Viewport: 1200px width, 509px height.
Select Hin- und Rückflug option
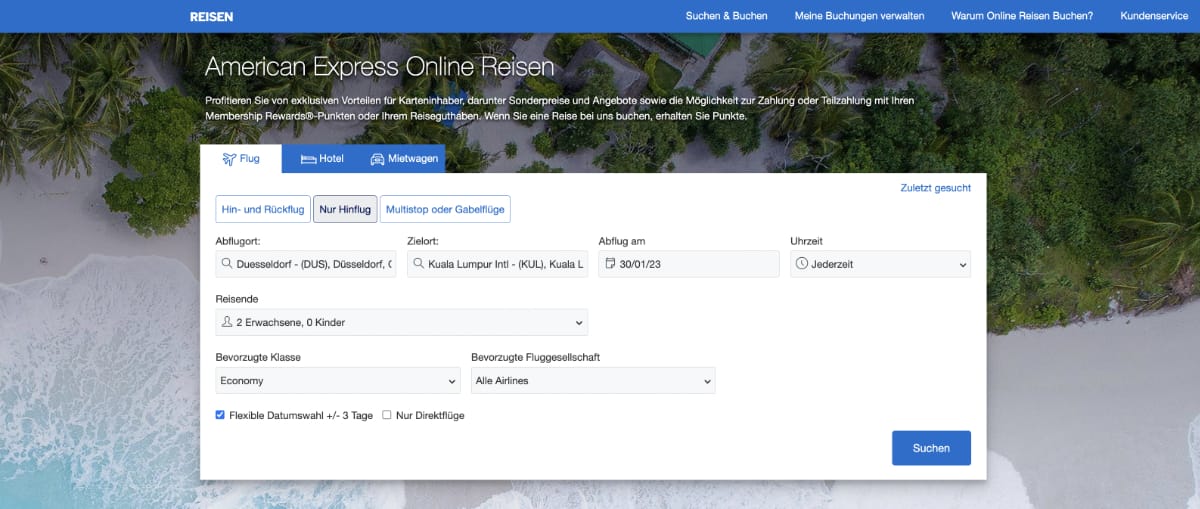[x=263, y=209]
